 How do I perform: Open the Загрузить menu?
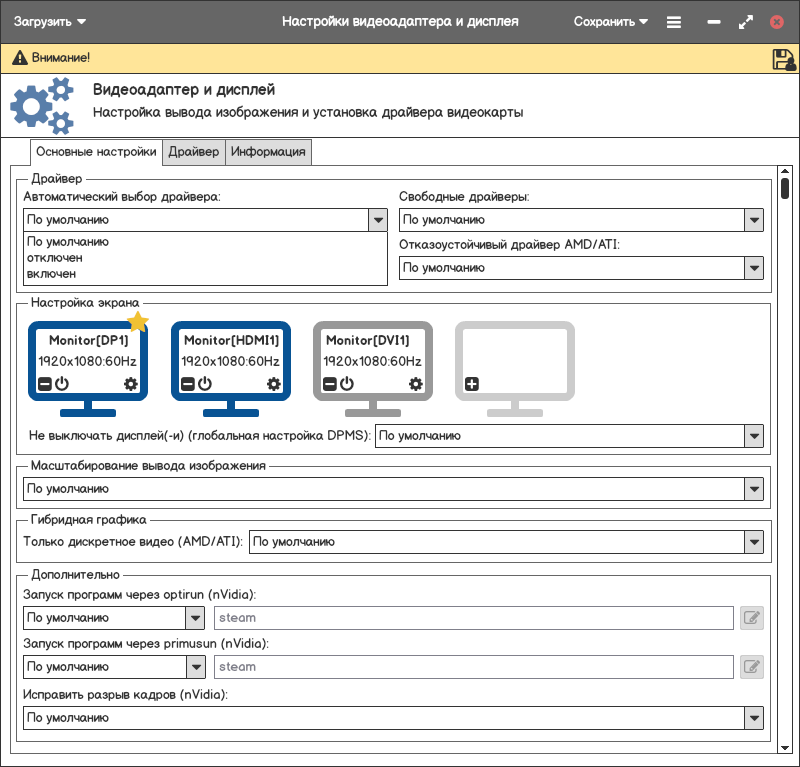pyautogui.click(x=50, y=22)
